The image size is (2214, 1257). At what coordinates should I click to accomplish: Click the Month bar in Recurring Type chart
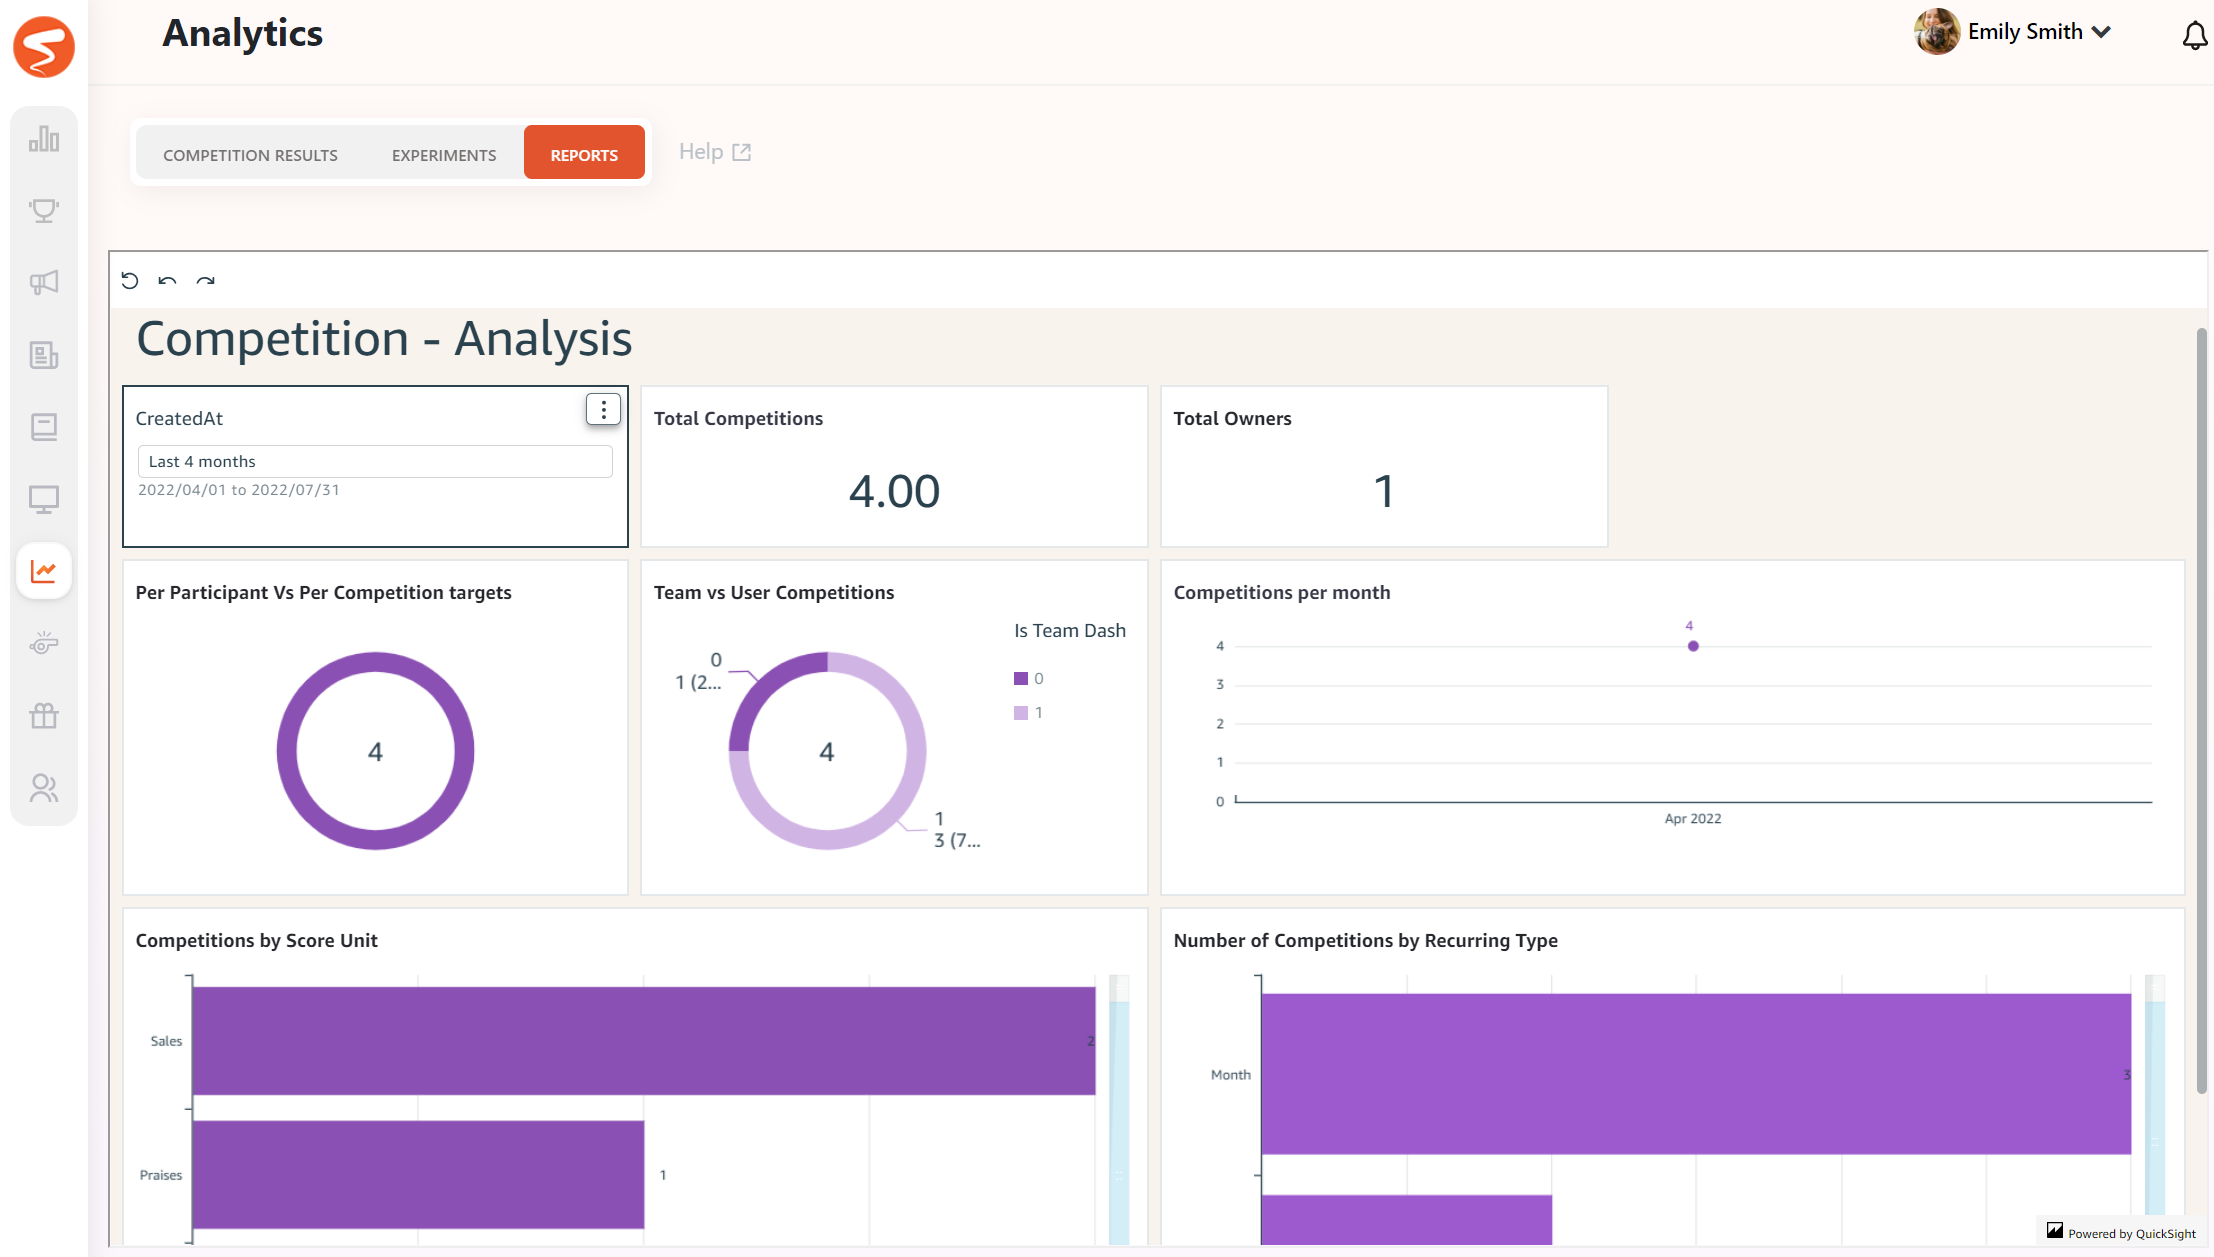point(1696,1074)
